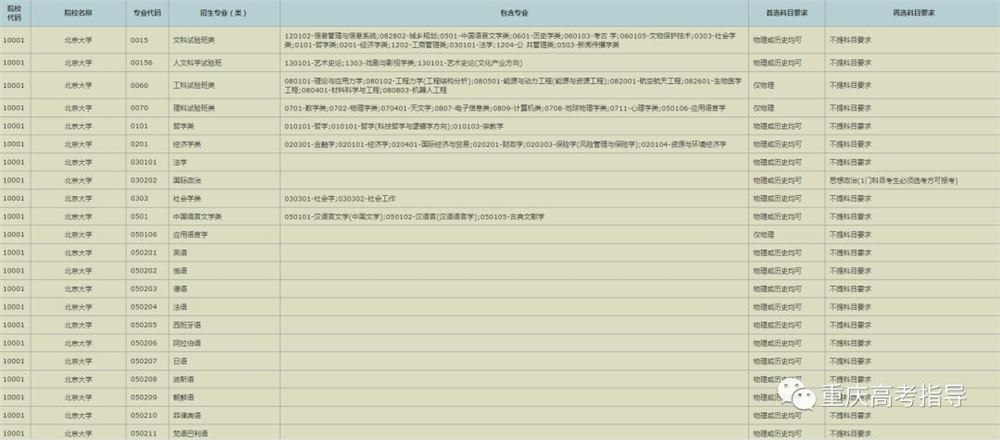This screenshot has width=1000, height=440.
Task: Click the major name 德语
Action: tap(180, 288)
